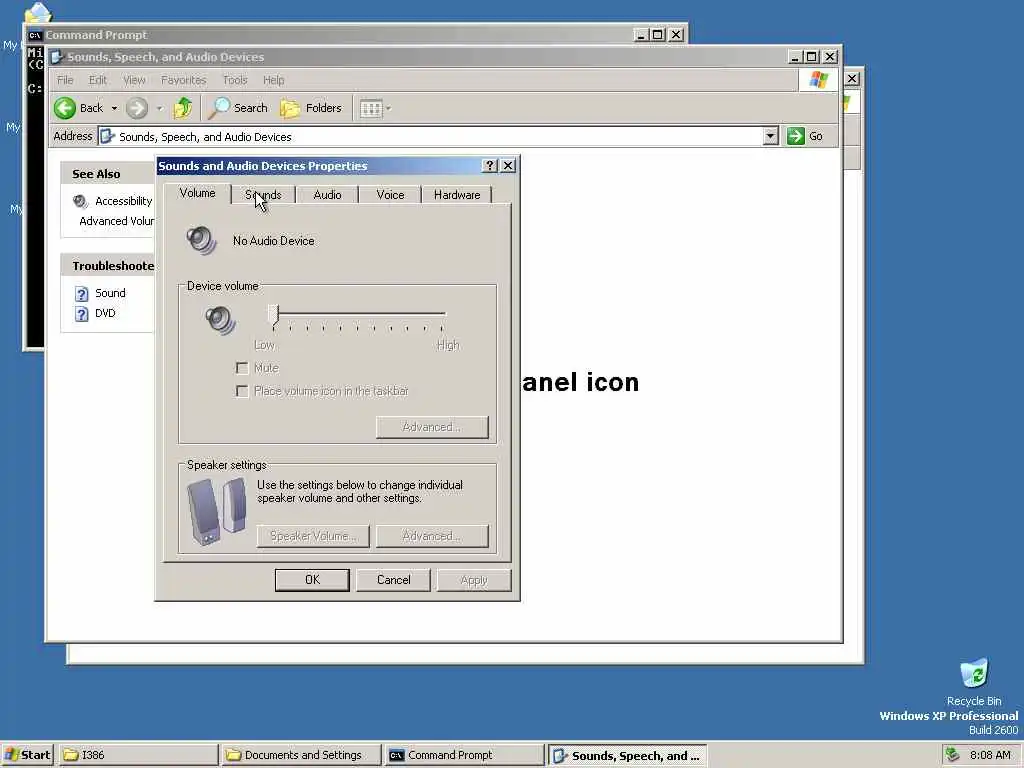
Task: Click the system tray network icon
Action: (x=953, y=755)
